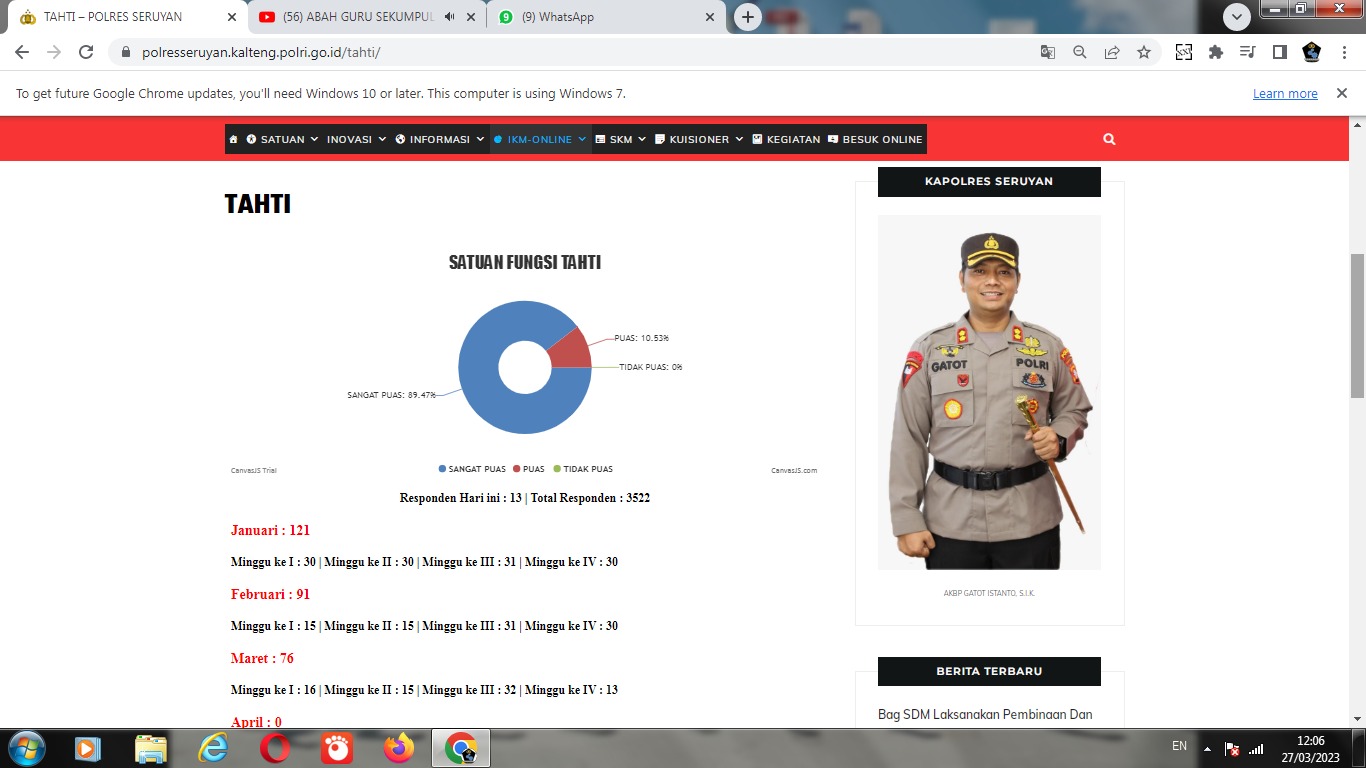This screenshot has width=1366, height=768.
Task: Toggle TIDAK PUAS series in chart legend
Action: (x=582, y=469)
